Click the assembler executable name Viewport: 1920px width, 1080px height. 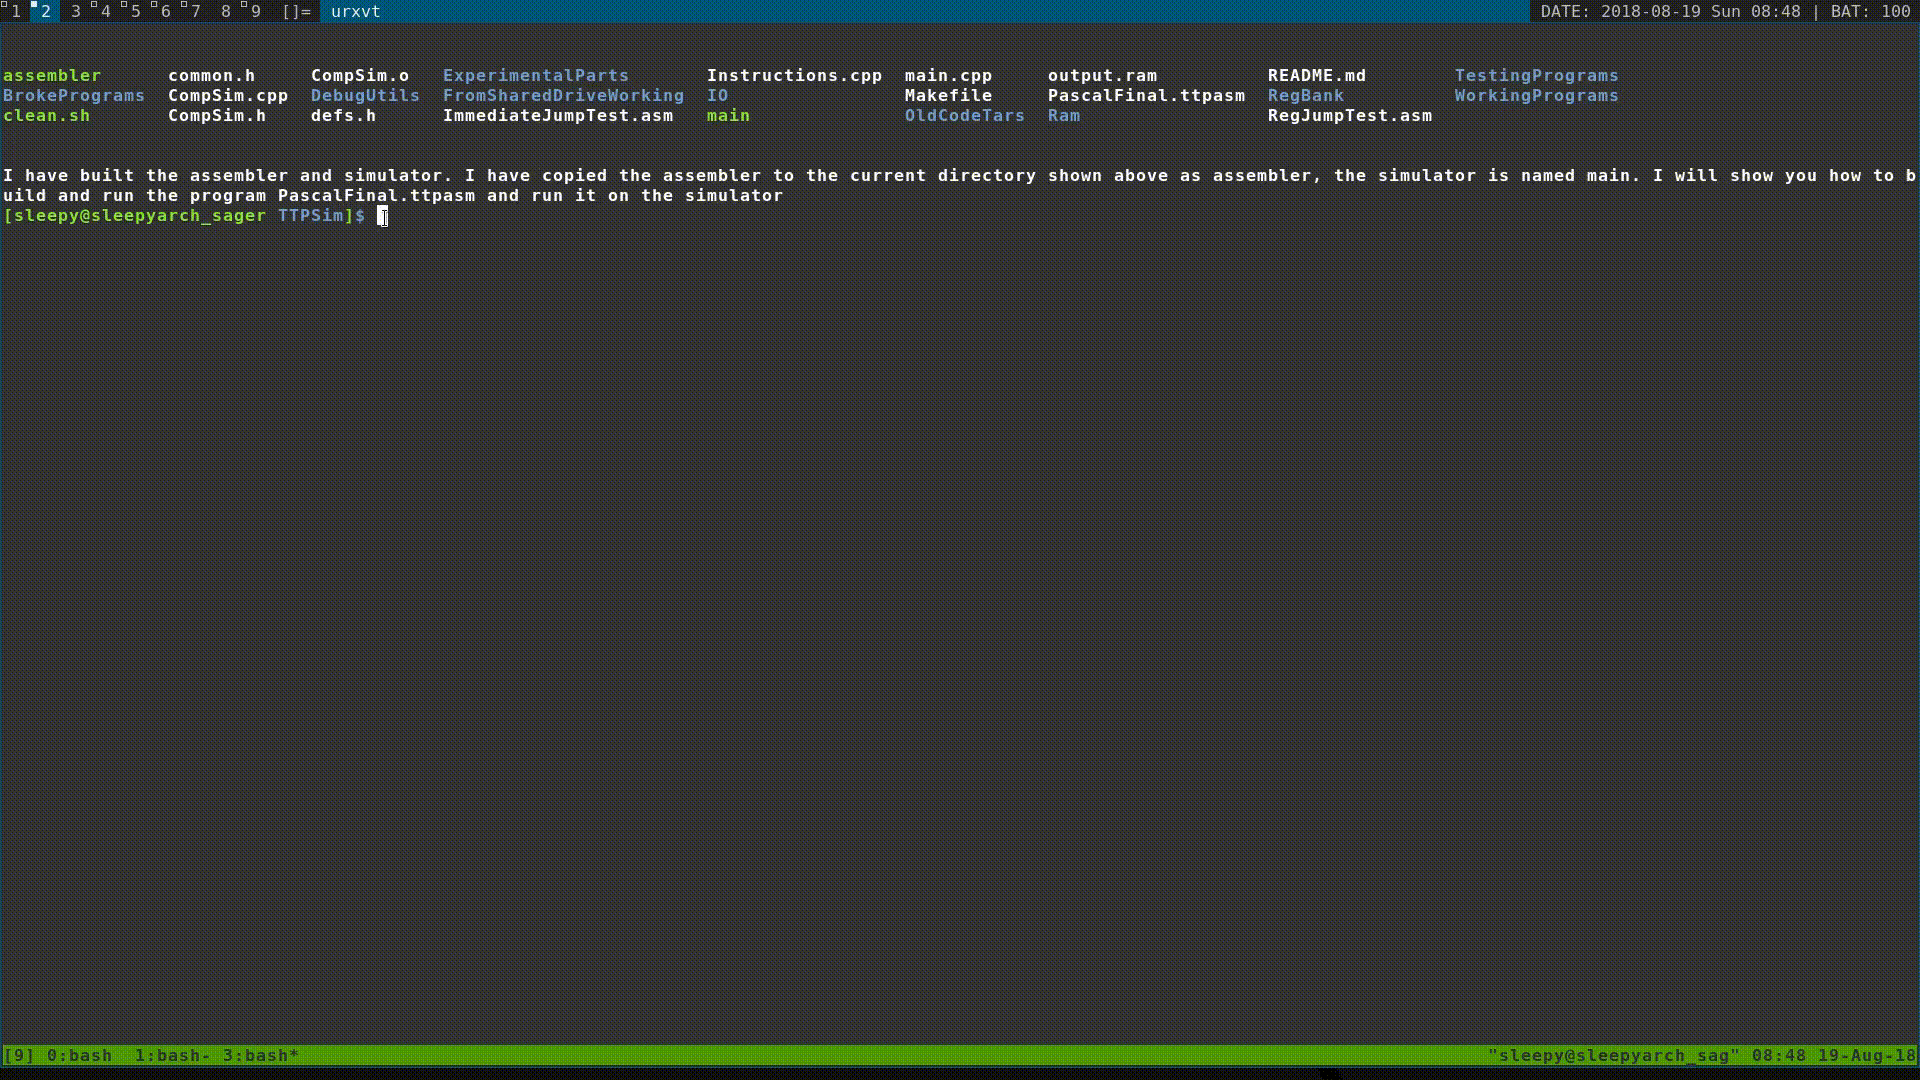52,75
